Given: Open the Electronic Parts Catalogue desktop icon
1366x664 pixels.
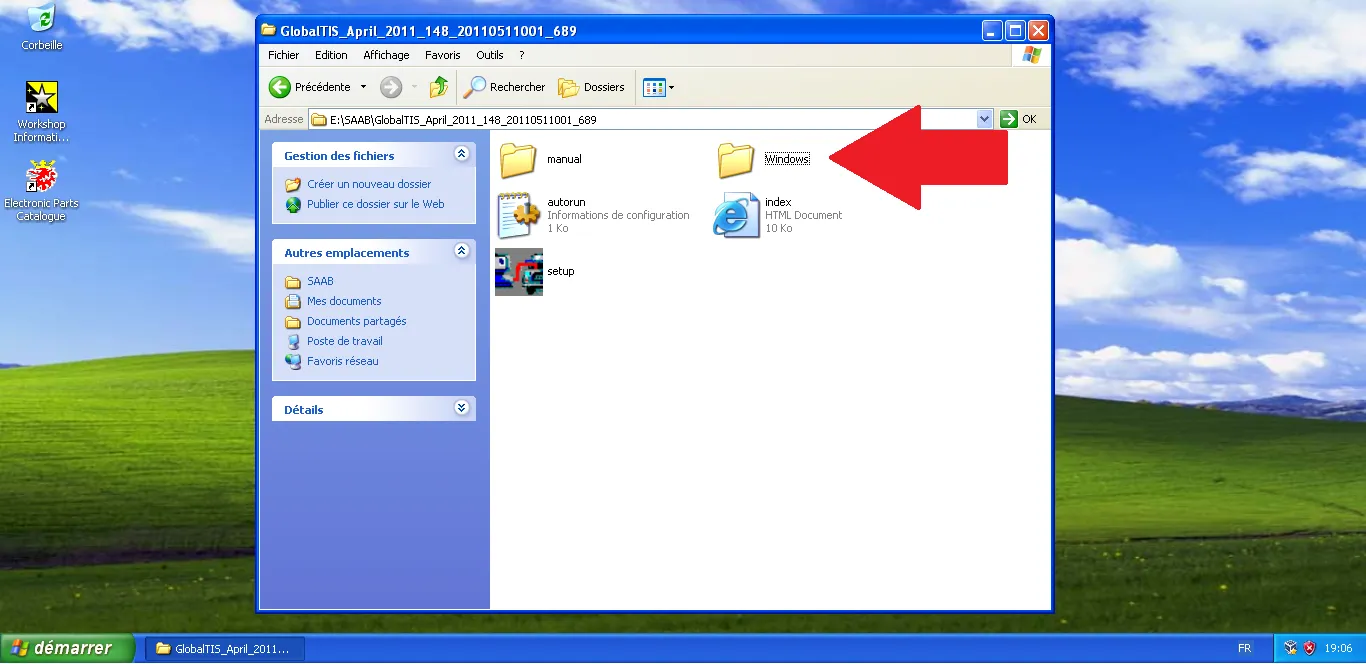Looking at the screenshot, I should pos(41,180).
